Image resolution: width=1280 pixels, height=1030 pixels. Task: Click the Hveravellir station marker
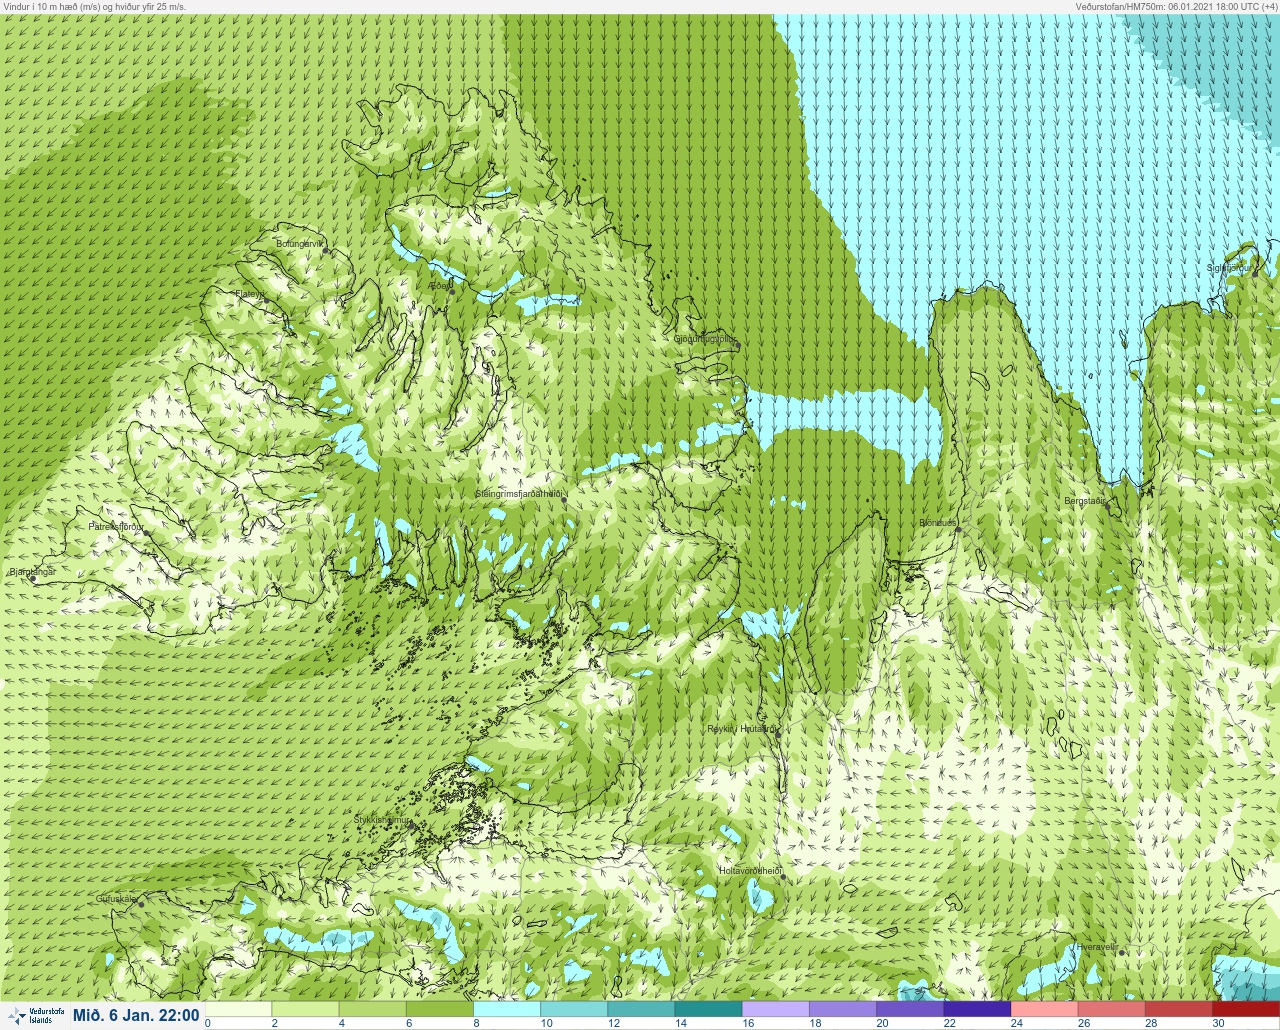click(1121, 952)
